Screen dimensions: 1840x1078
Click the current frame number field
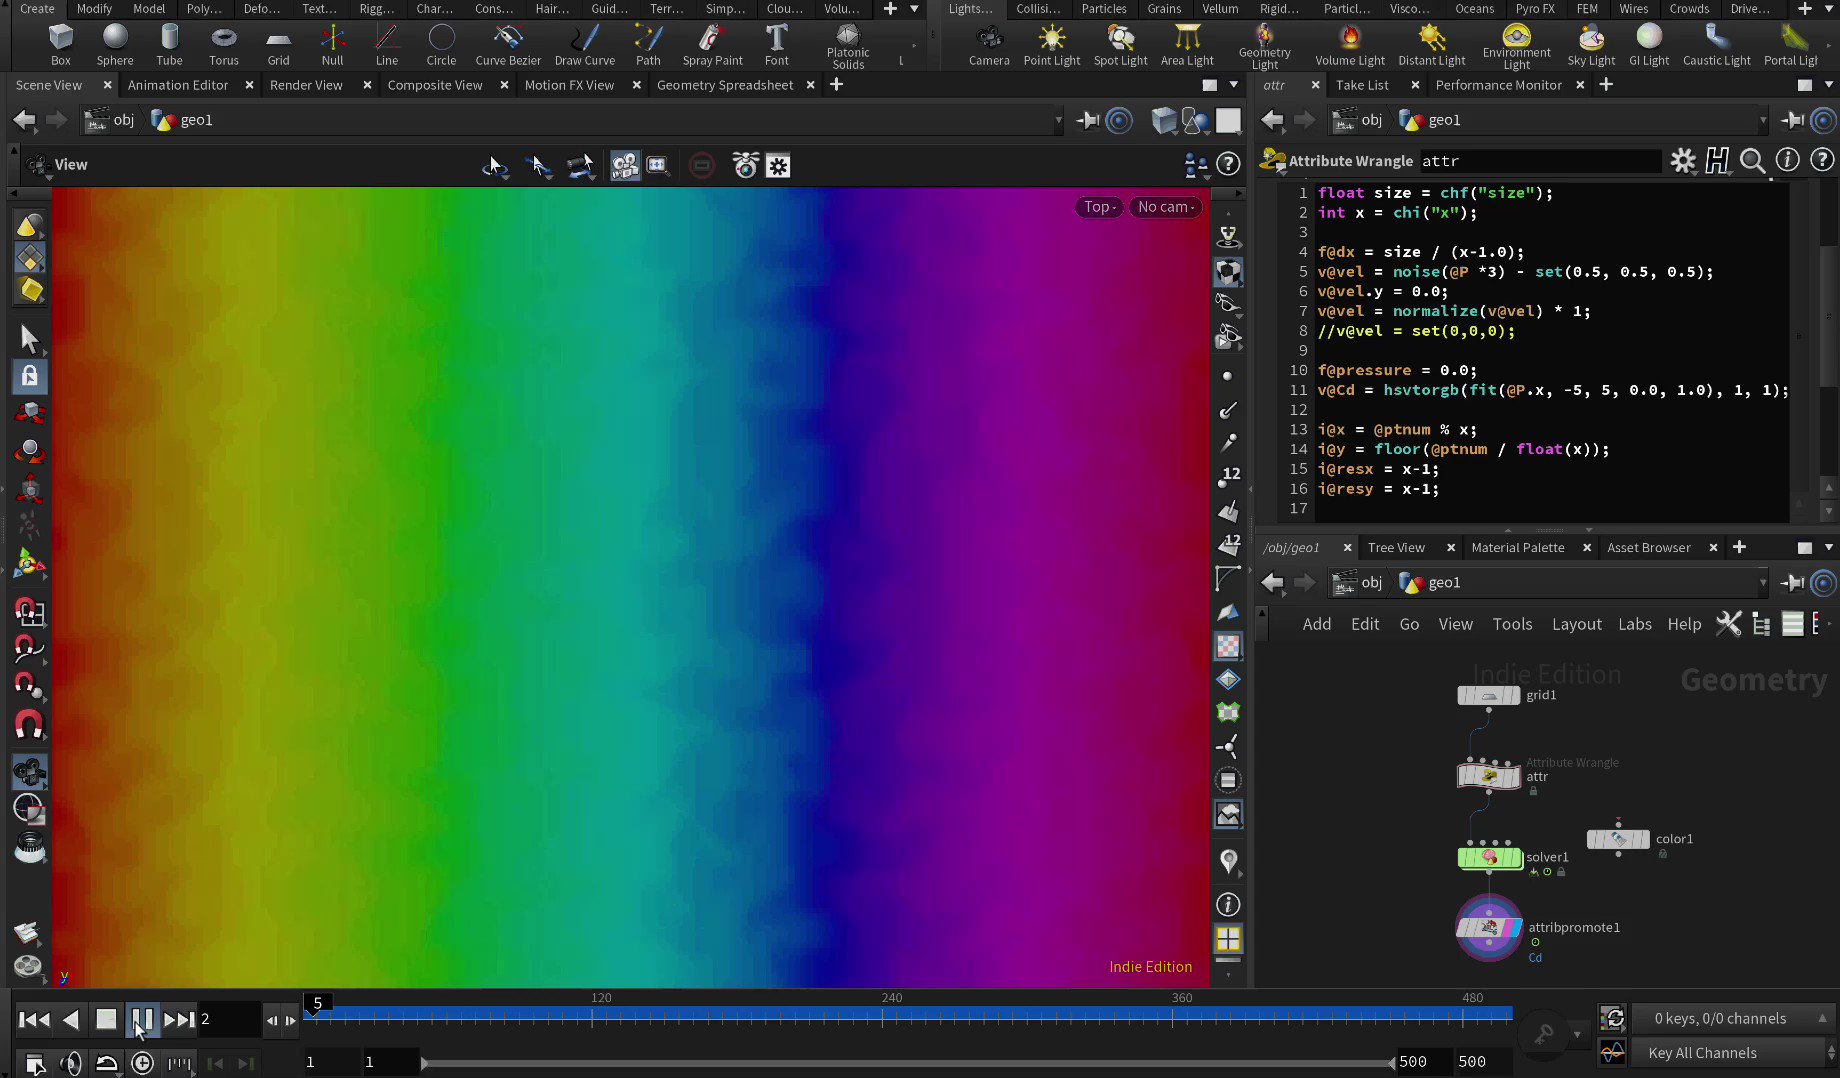pos(228,1019)
